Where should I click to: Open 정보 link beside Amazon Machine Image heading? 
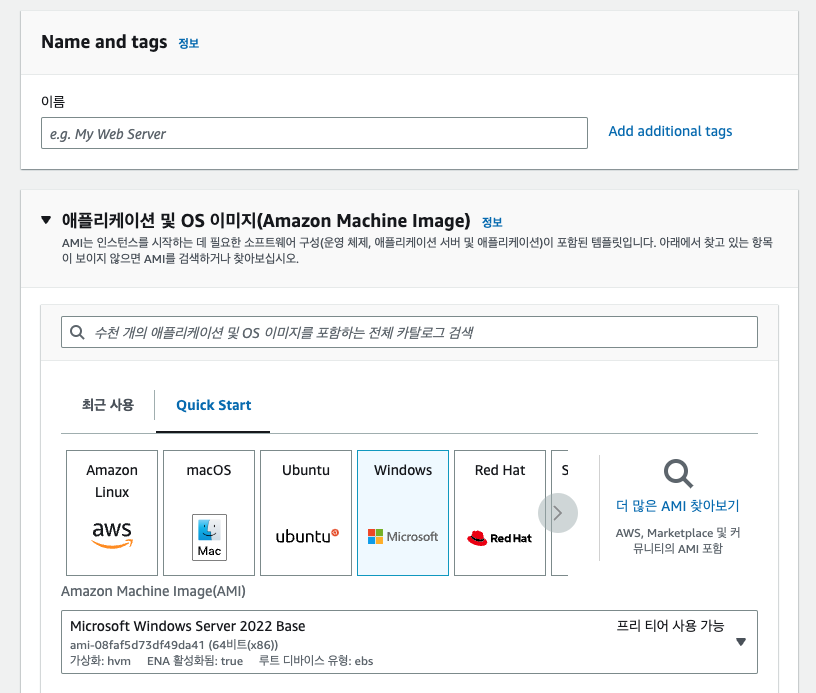(492, 222)
